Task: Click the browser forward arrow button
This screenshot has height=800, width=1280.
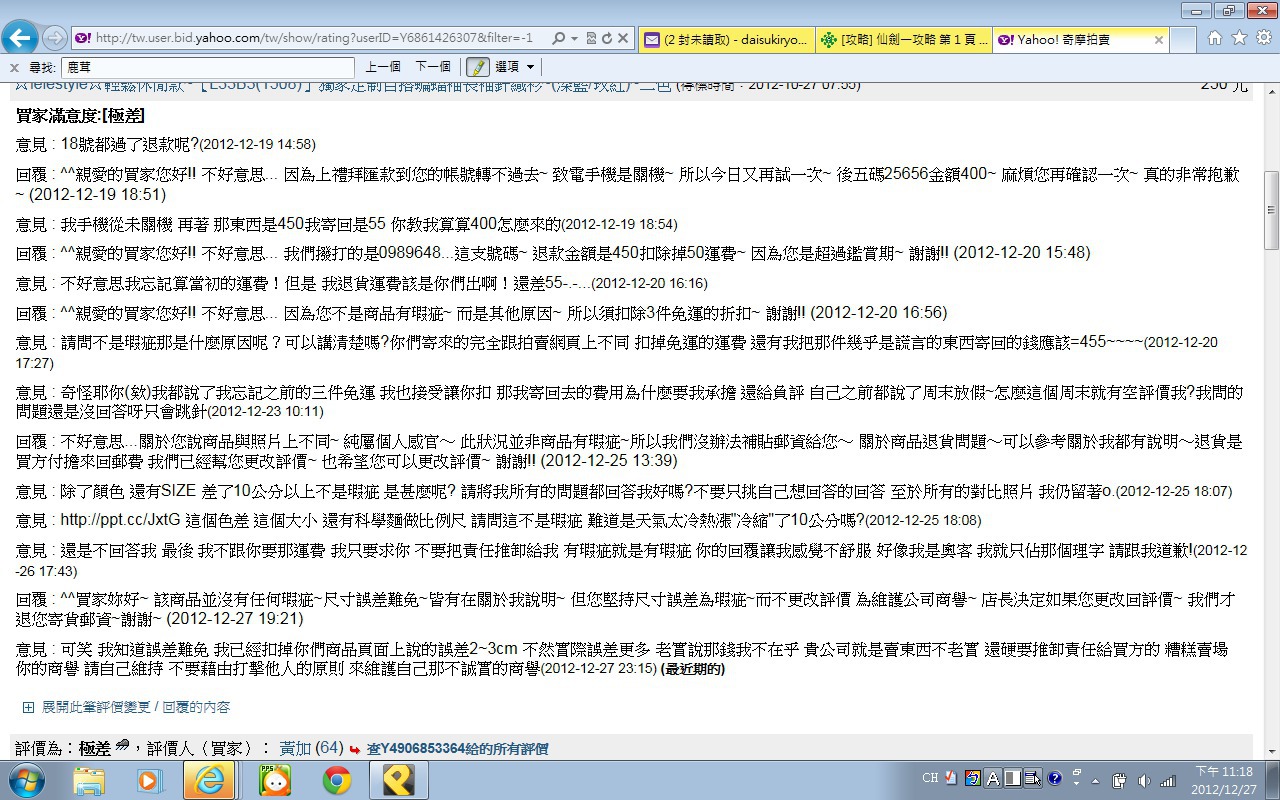Action: pyautogui.click(x=54, y=38)
